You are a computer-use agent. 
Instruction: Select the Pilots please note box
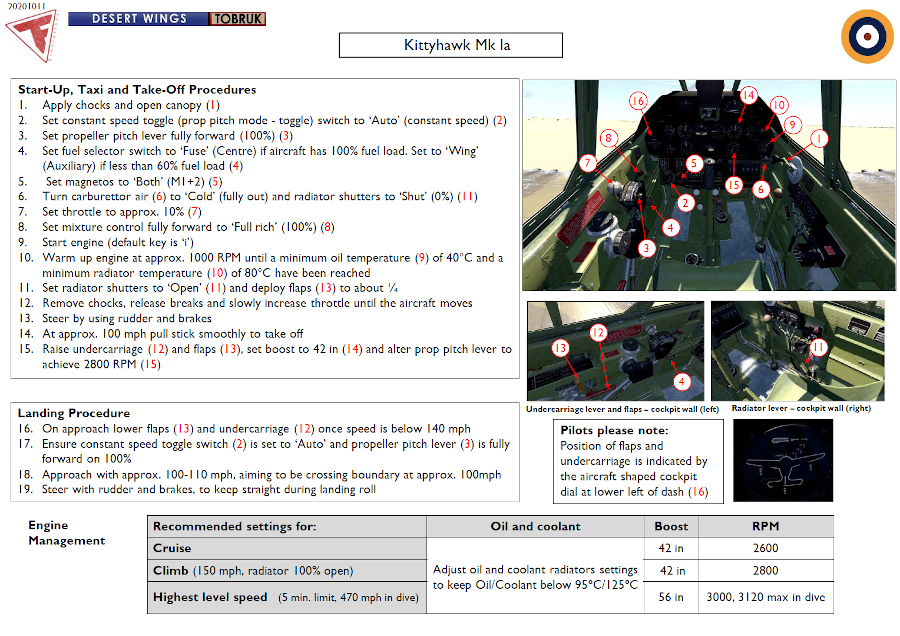[x=638, y=460]
